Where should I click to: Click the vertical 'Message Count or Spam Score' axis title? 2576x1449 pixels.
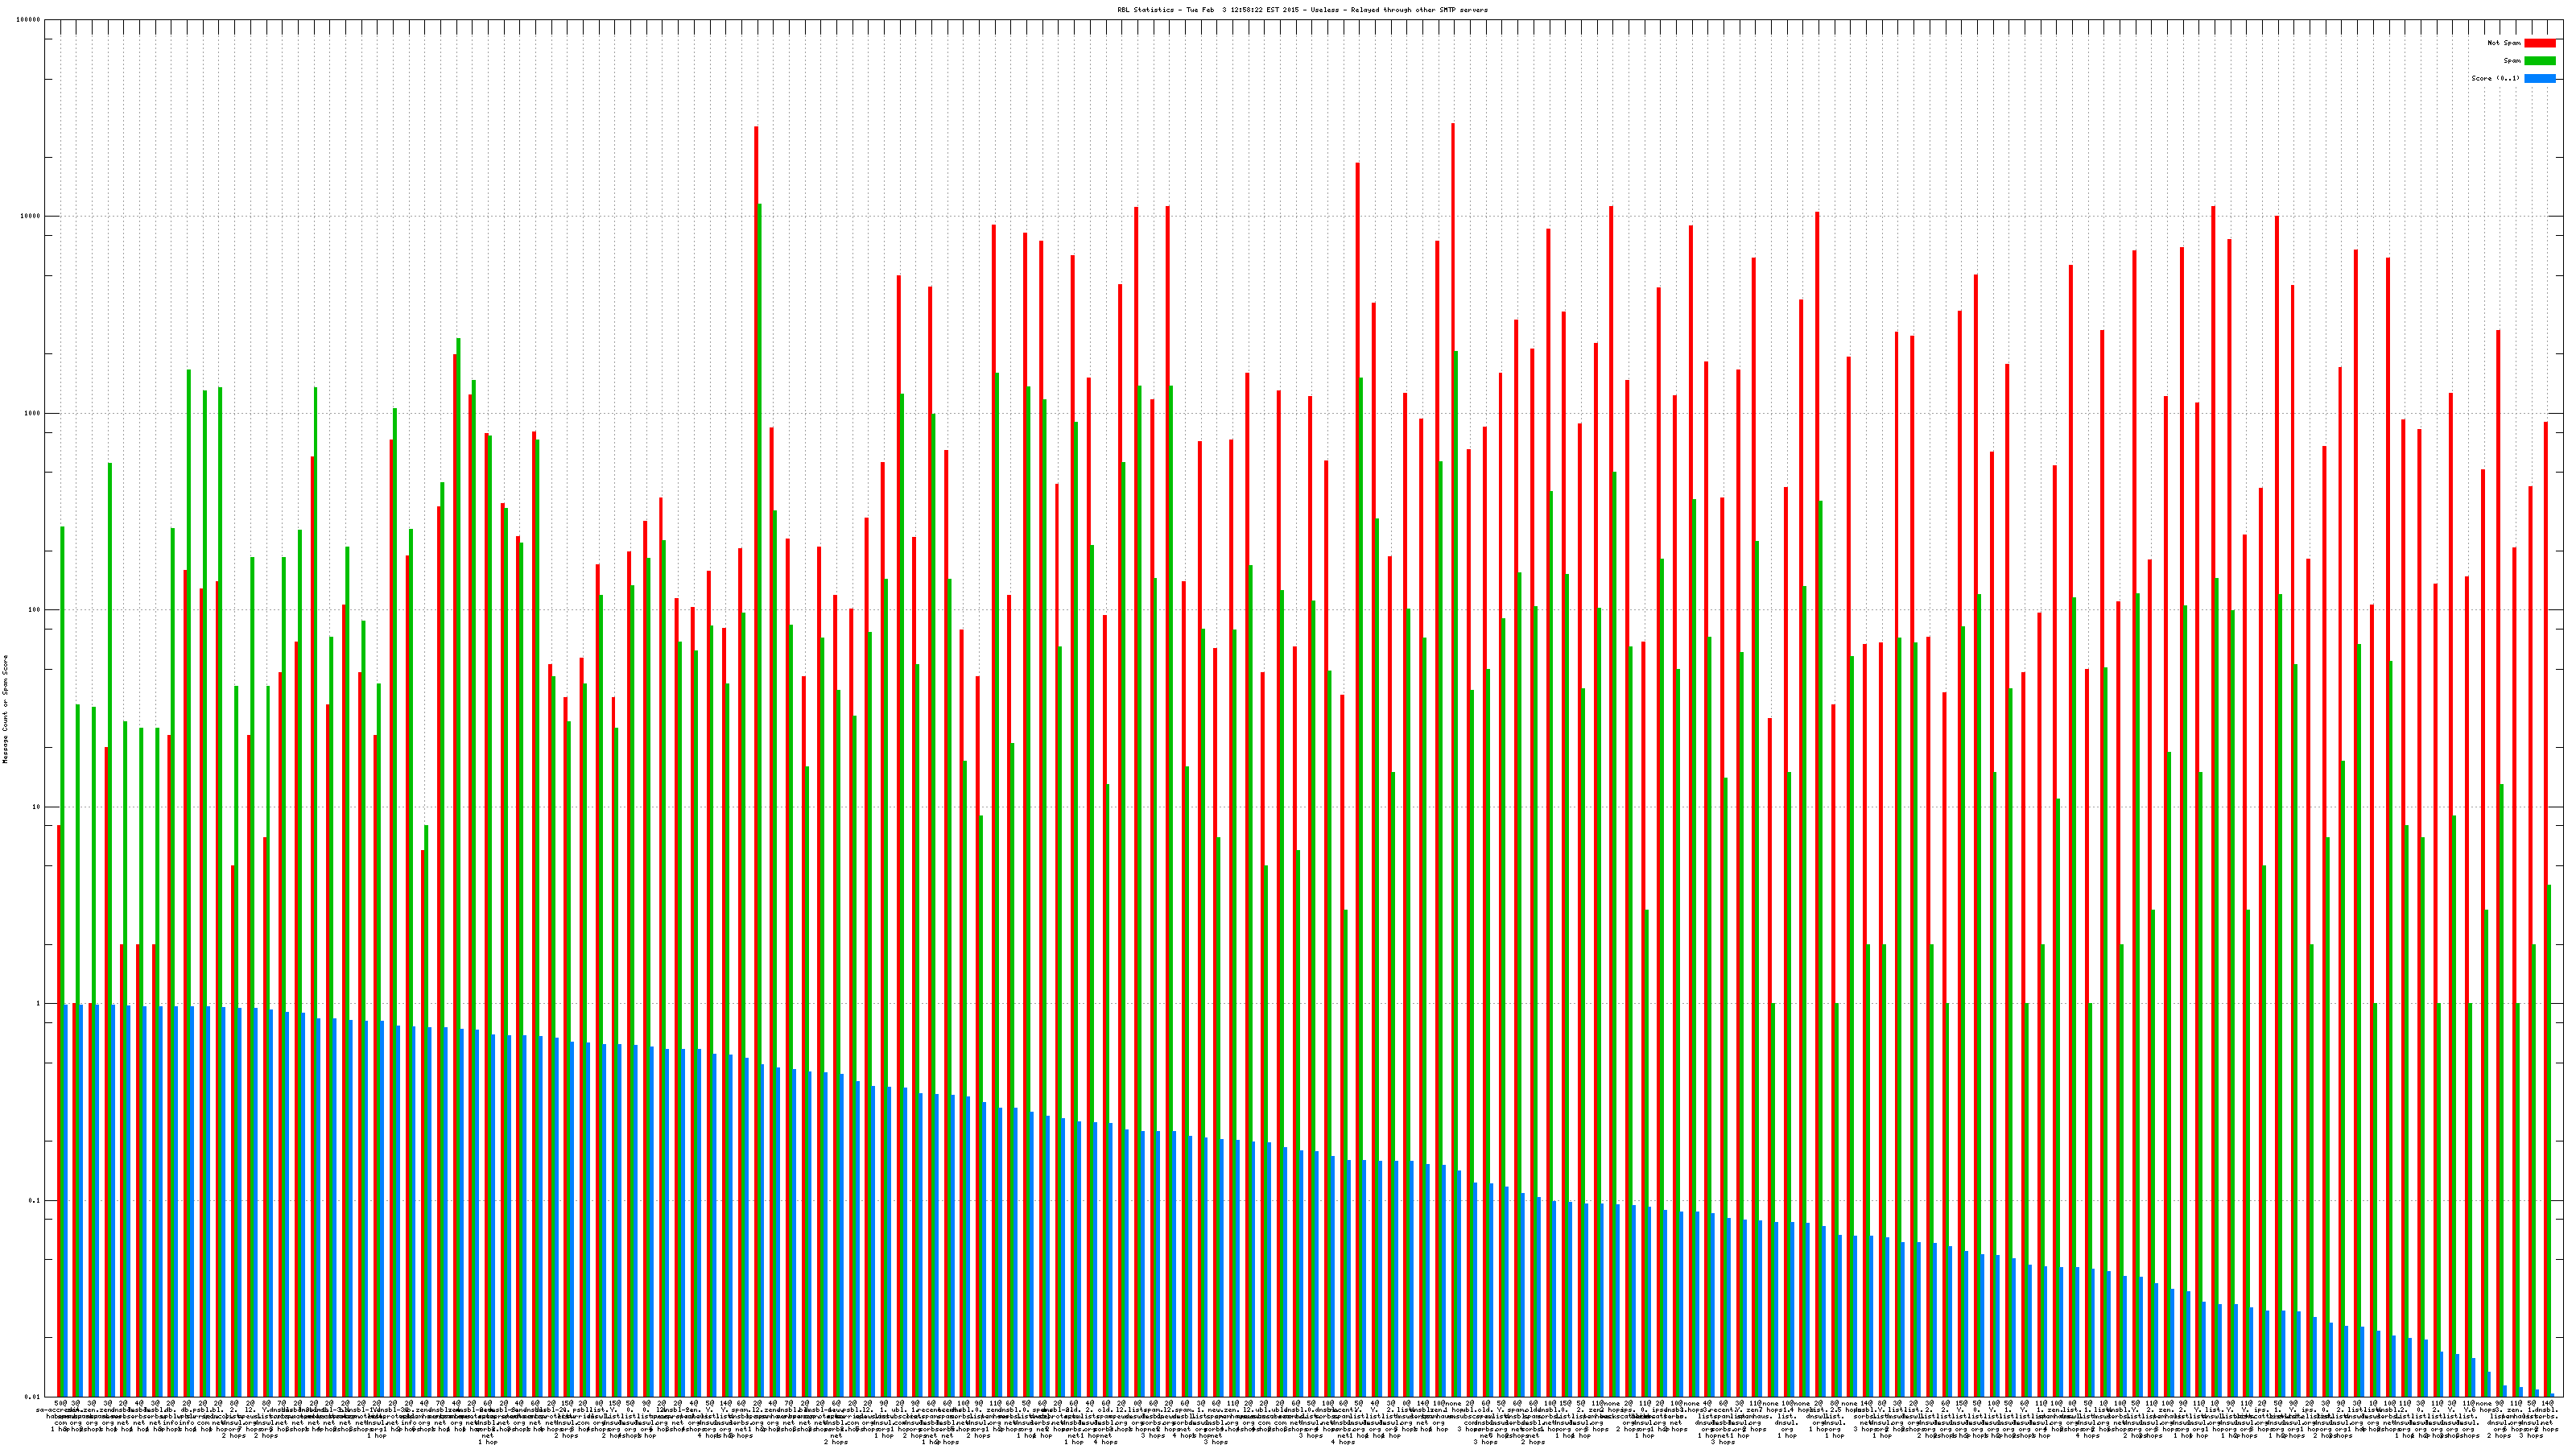[5, 709]
